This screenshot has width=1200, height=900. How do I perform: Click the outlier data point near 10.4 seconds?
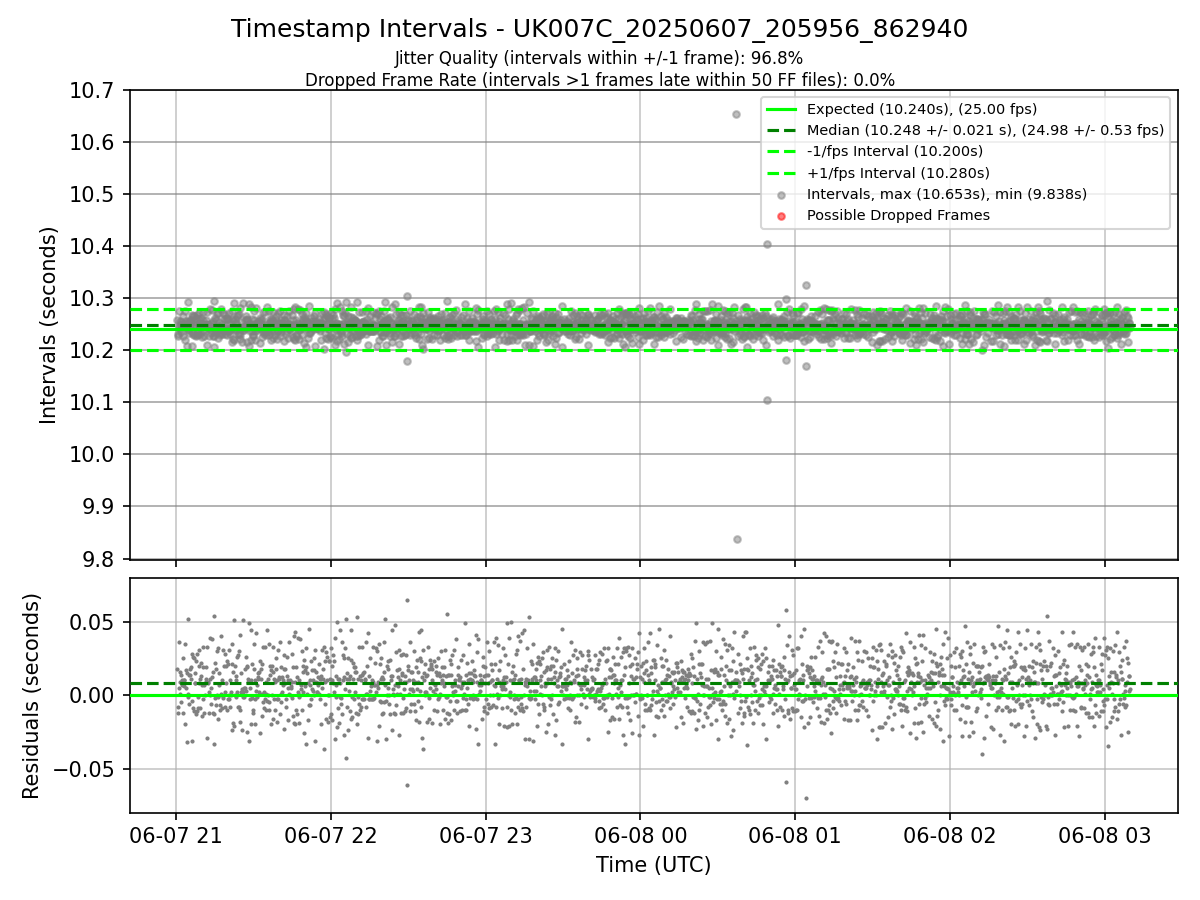click(767, 244)
